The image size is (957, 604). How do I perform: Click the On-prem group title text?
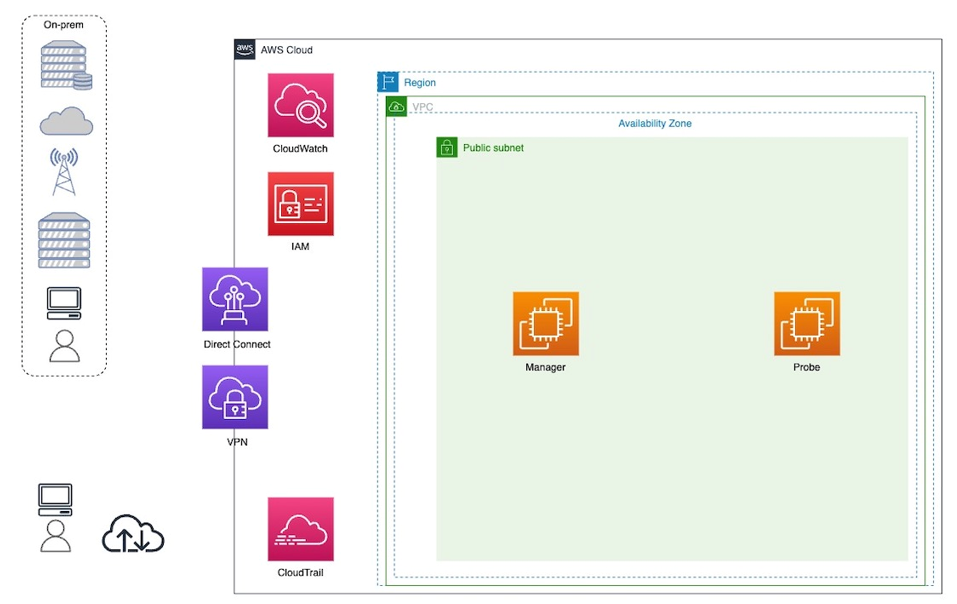pyautogui.click(x=63, y=25)
